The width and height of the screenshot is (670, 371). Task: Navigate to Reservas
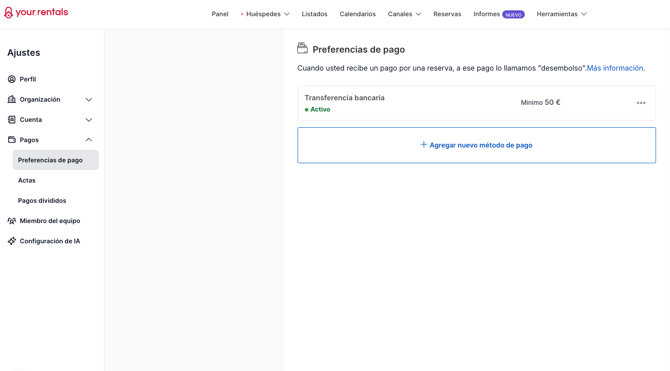pyautogui.click(x=447, y=14)
